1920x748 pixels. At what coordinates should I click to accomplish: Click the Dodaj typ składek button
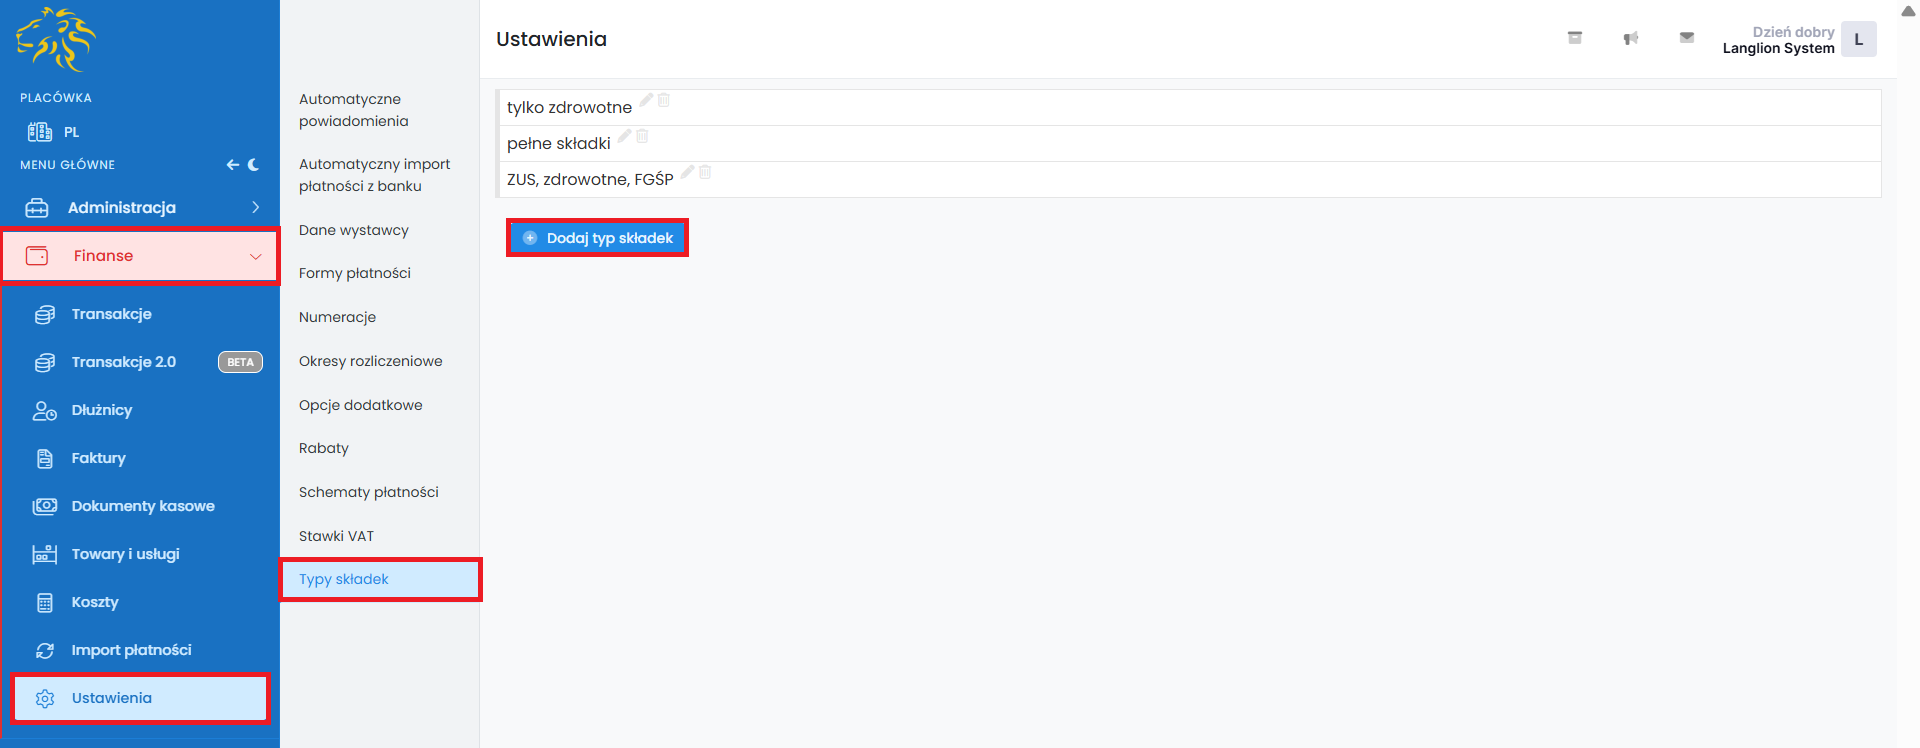597,238
